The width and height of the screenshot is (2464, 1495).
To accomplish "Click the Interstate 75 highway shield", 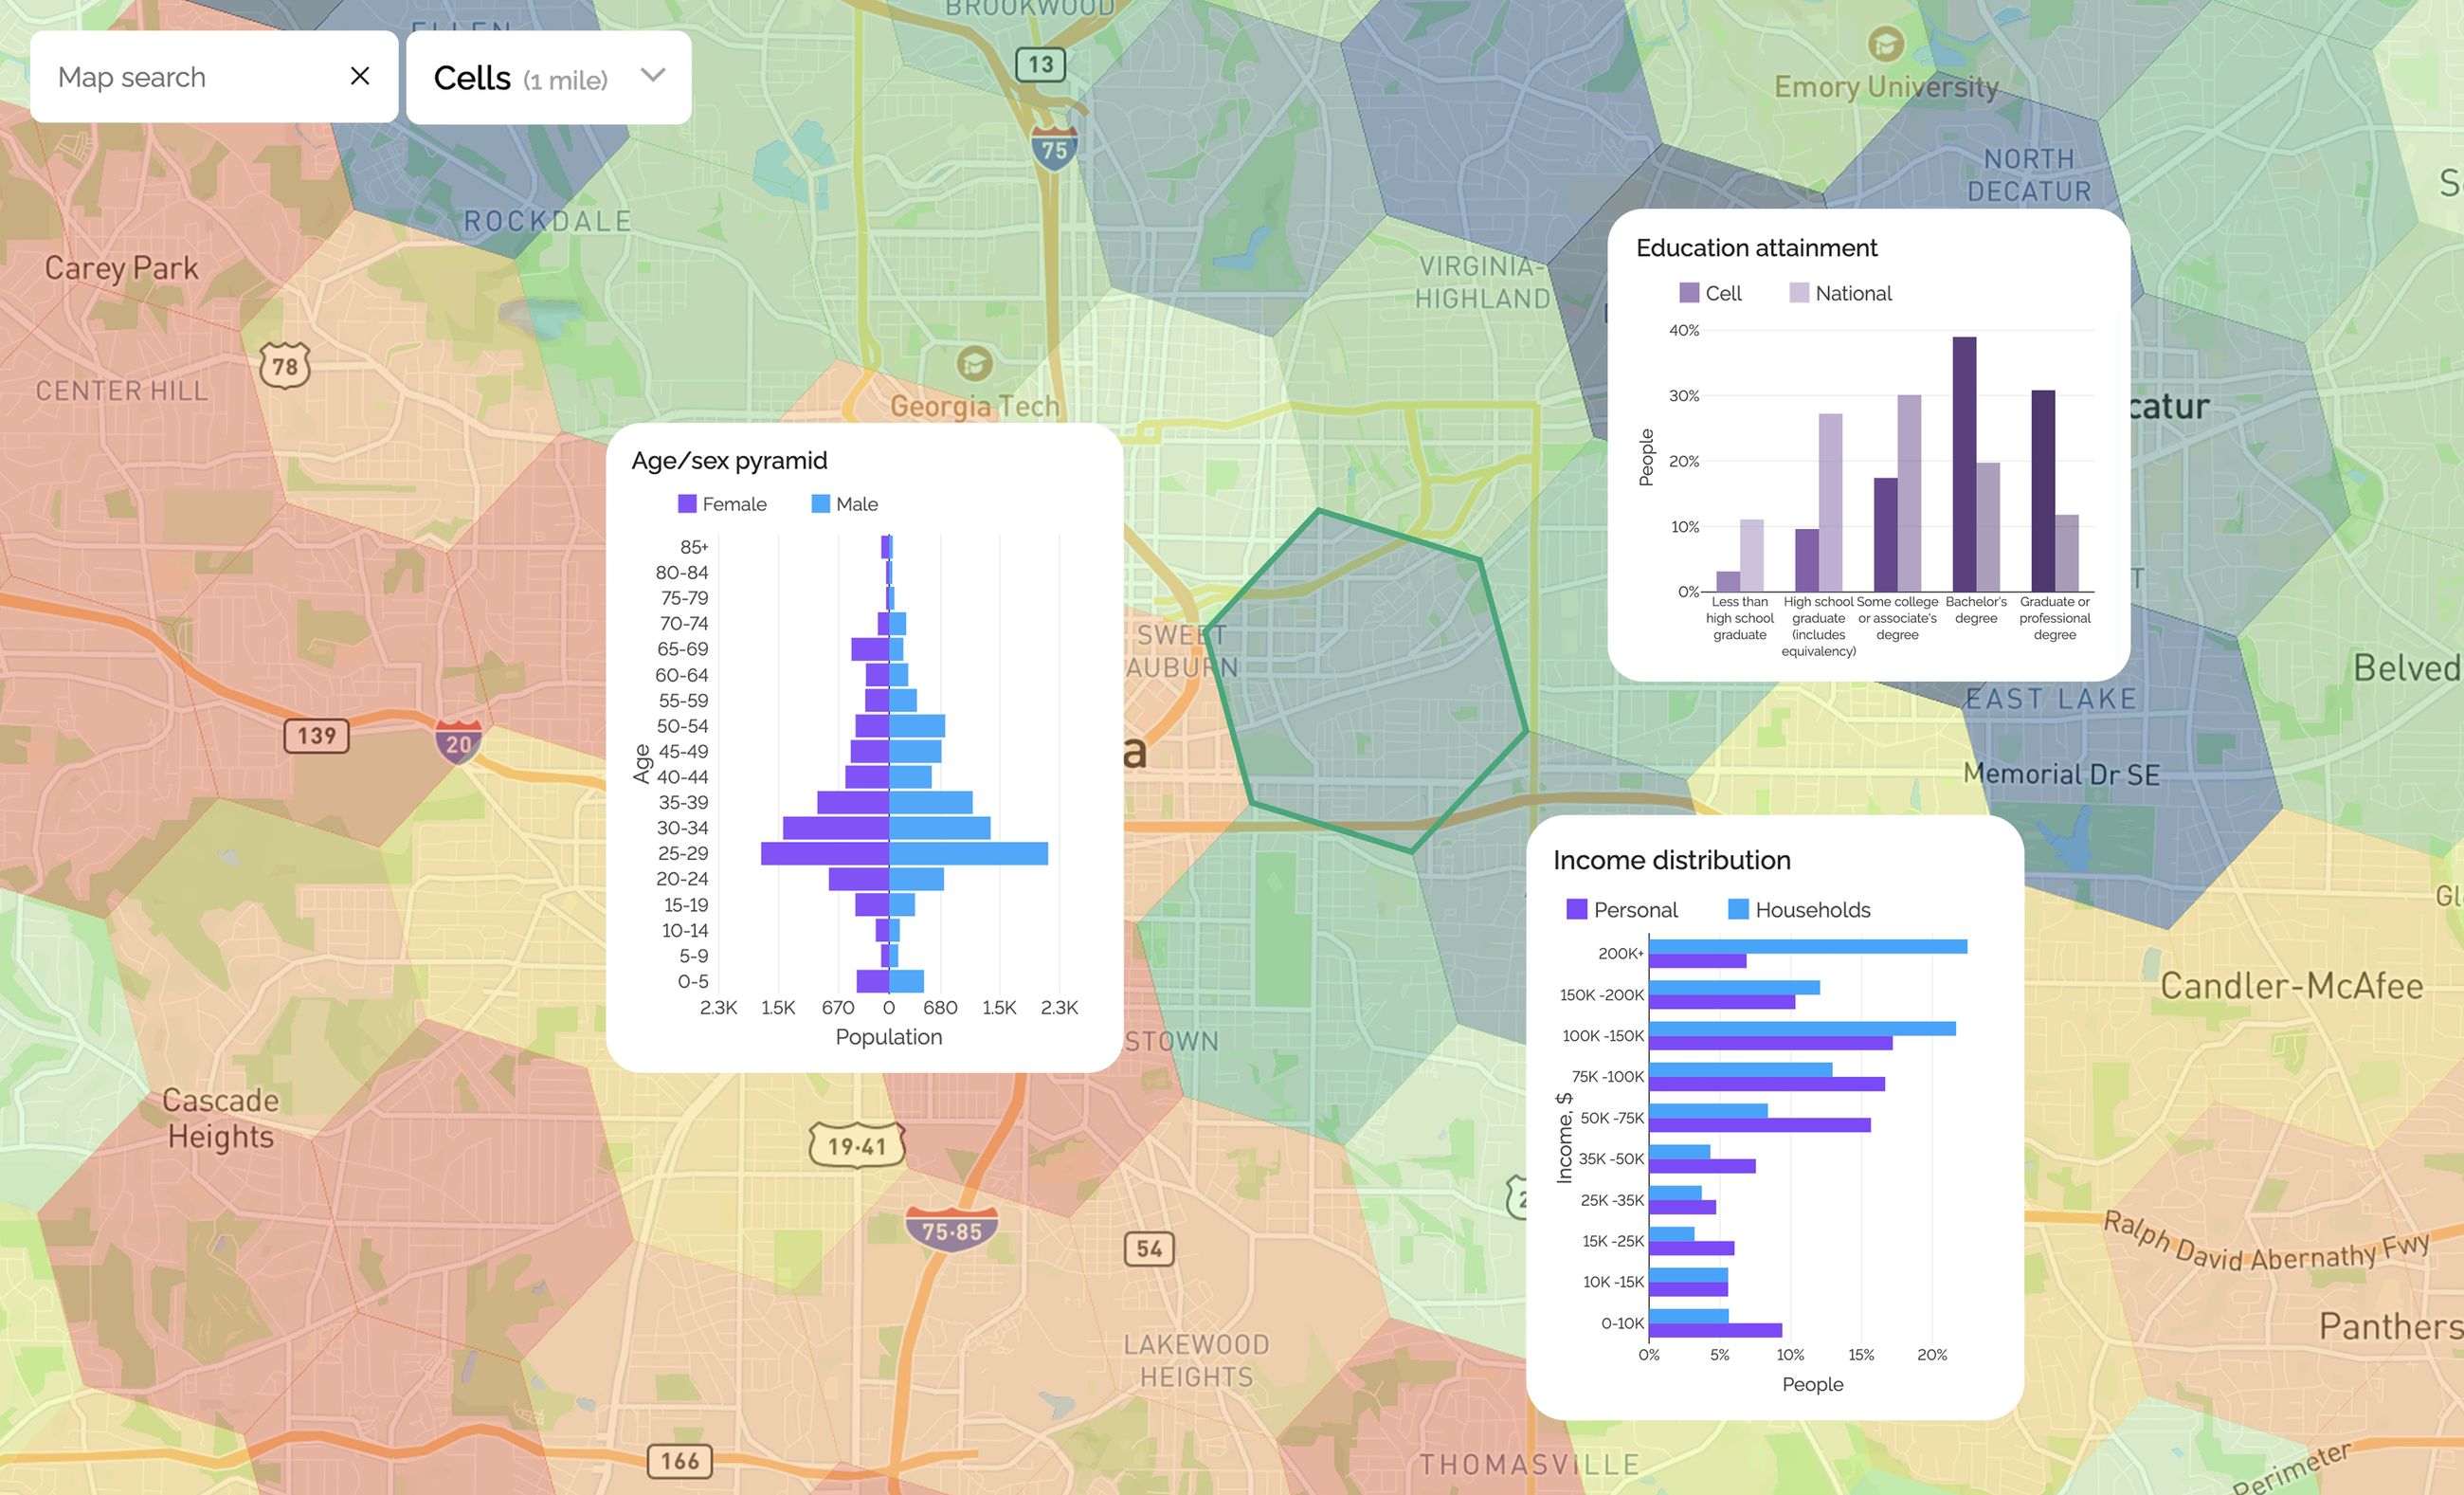I will [x=1057, y=148].
